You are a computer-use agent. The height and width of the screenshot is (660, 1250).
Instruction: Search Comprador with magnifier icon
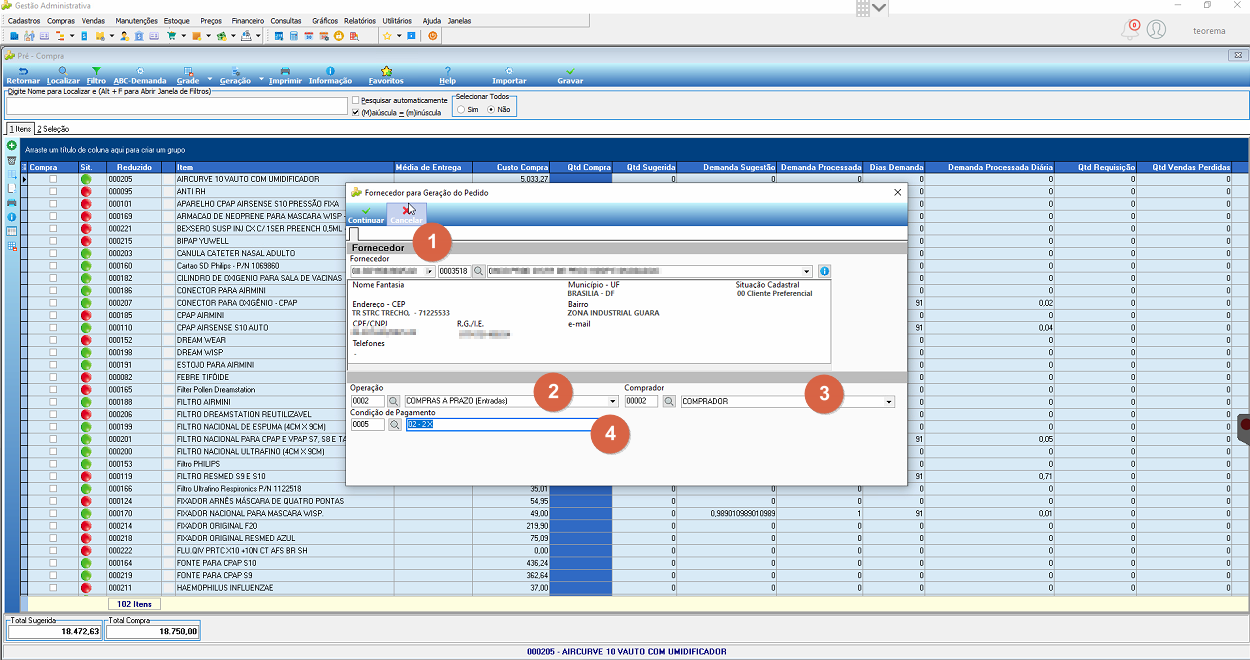pyautogui.click(x=669, y=401)
